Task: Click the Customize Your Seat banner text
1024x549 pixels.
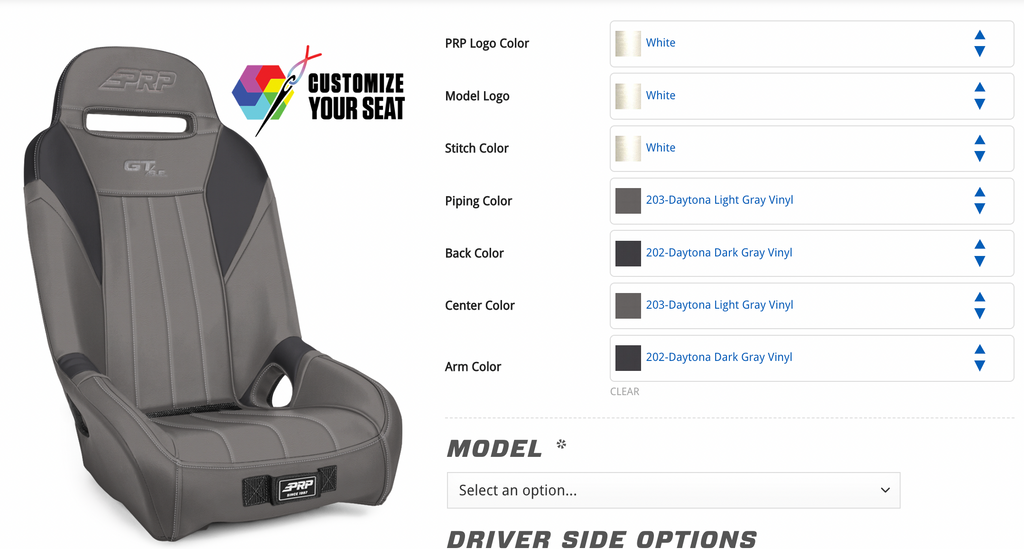Action: coord(356,97)
